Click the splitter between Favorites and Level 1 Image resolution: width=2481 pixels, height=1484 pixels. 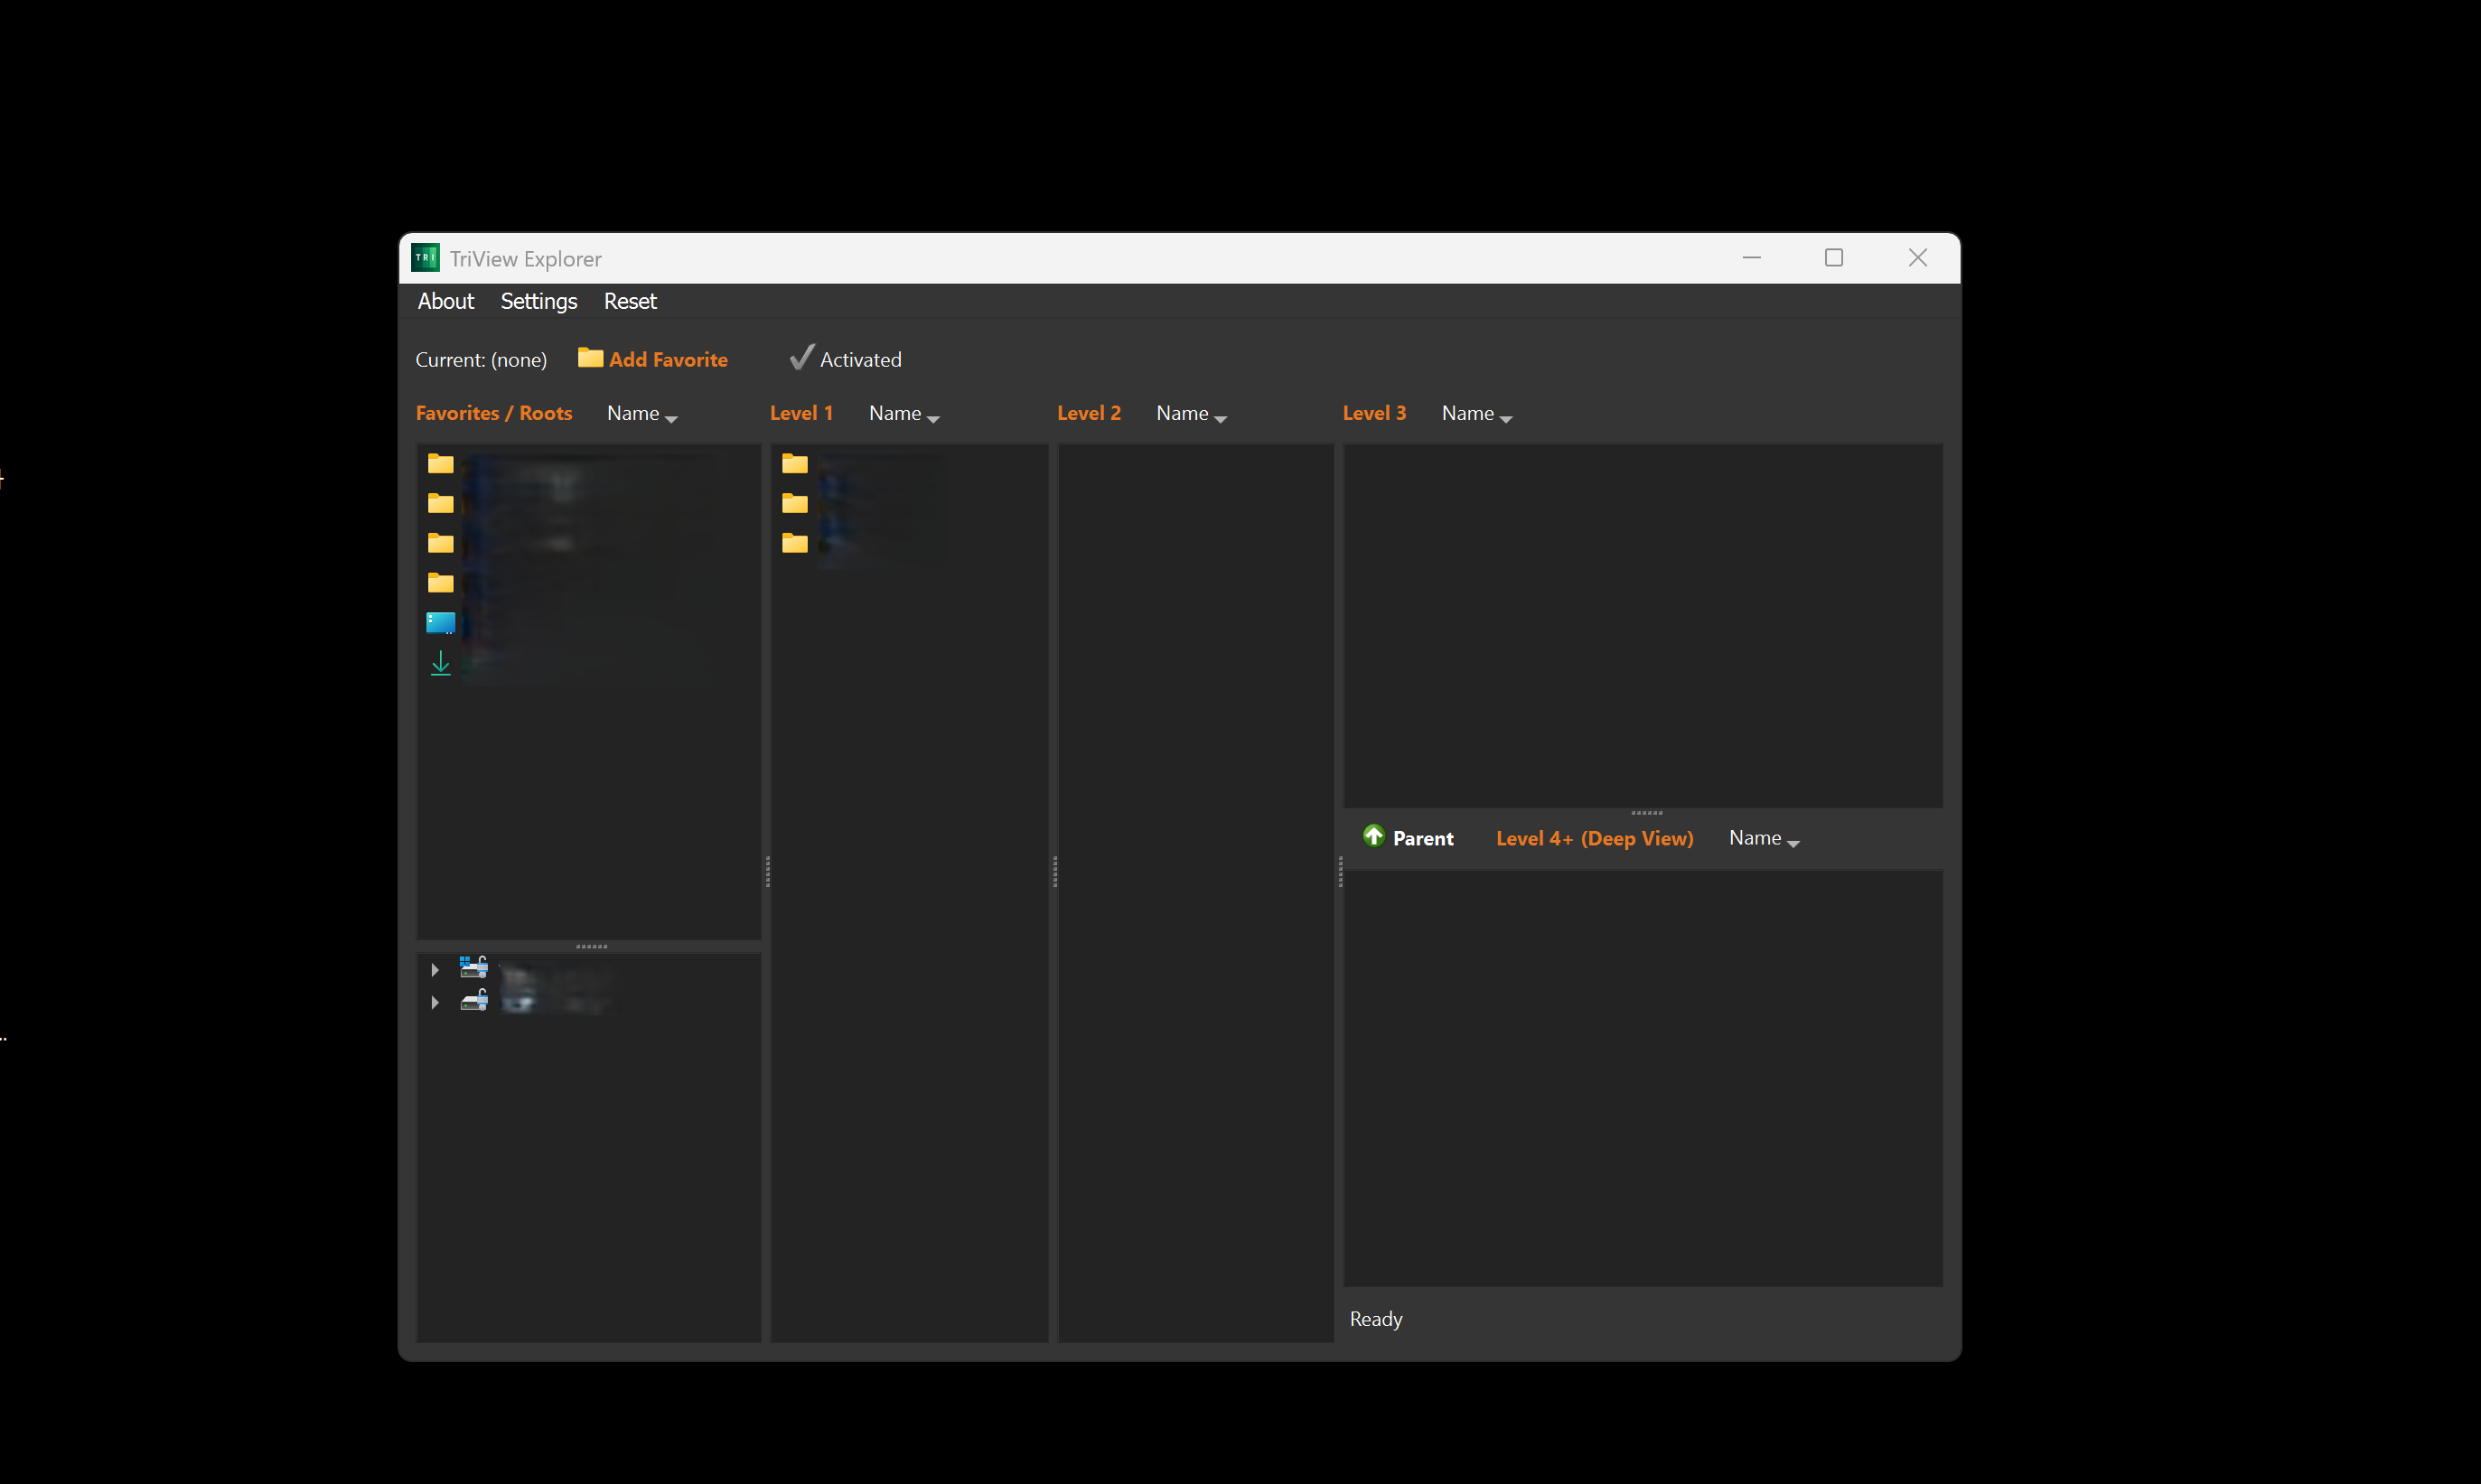767,872
